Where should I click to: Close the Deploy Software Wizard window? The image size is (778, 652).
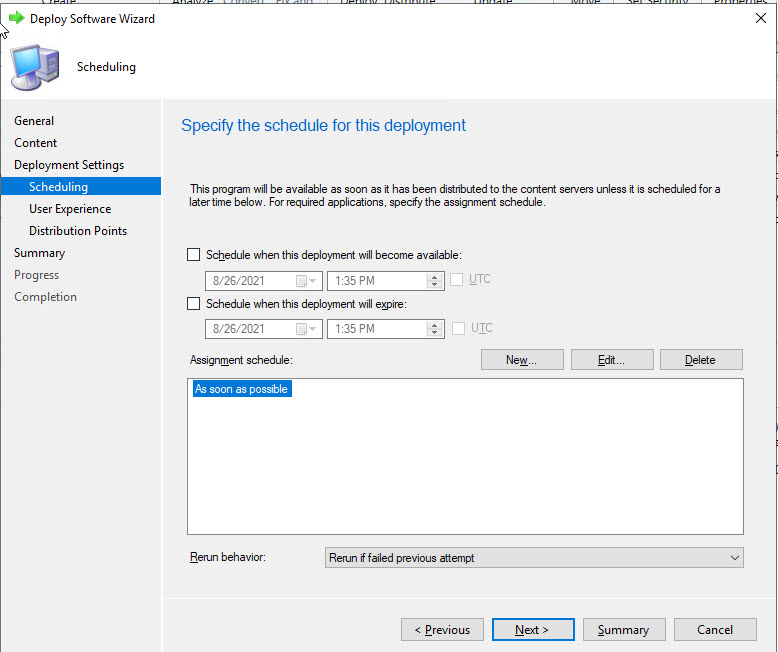(x=760, y=18)
